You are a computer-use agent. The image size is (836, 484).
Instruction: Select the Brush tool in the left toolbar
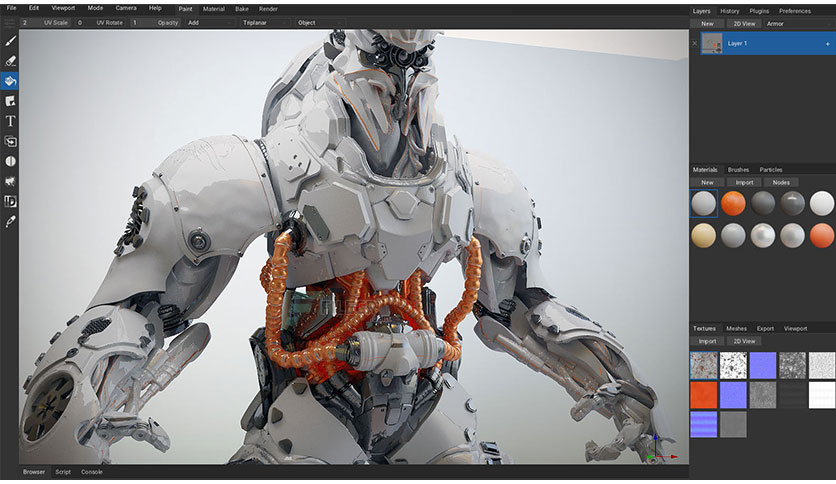tap(10, 41)
